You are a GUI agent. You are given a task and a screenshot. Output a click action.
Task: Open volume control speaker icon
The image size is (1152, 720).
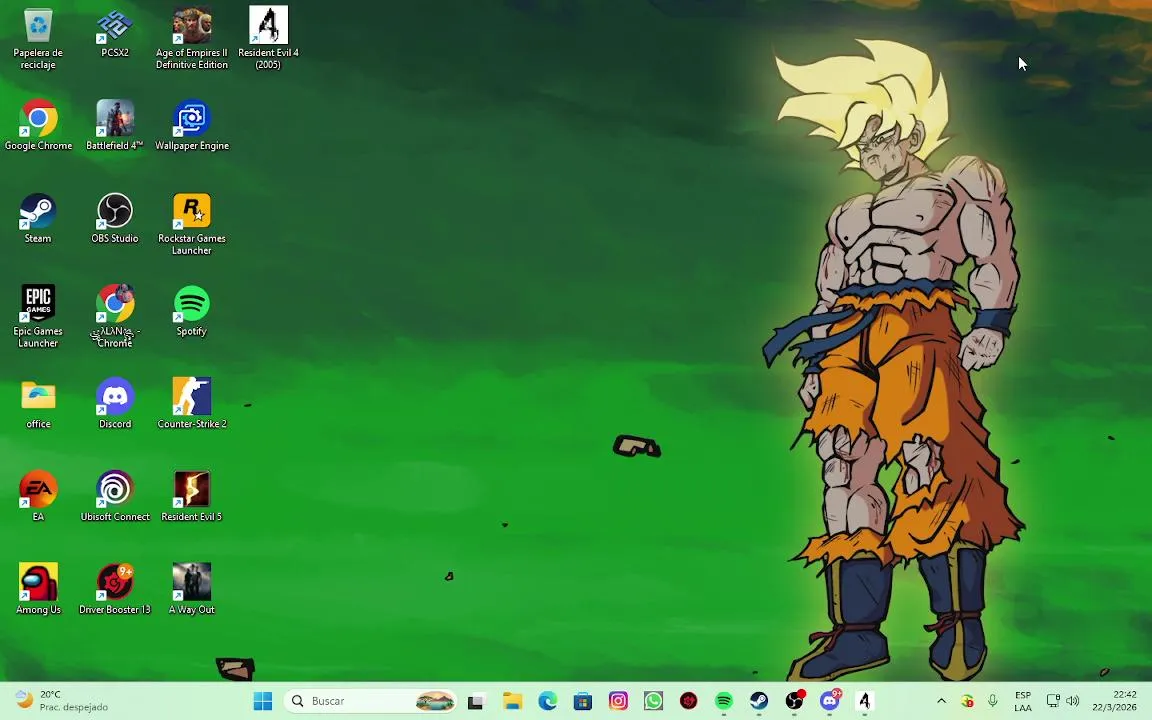click(1073, 701)
